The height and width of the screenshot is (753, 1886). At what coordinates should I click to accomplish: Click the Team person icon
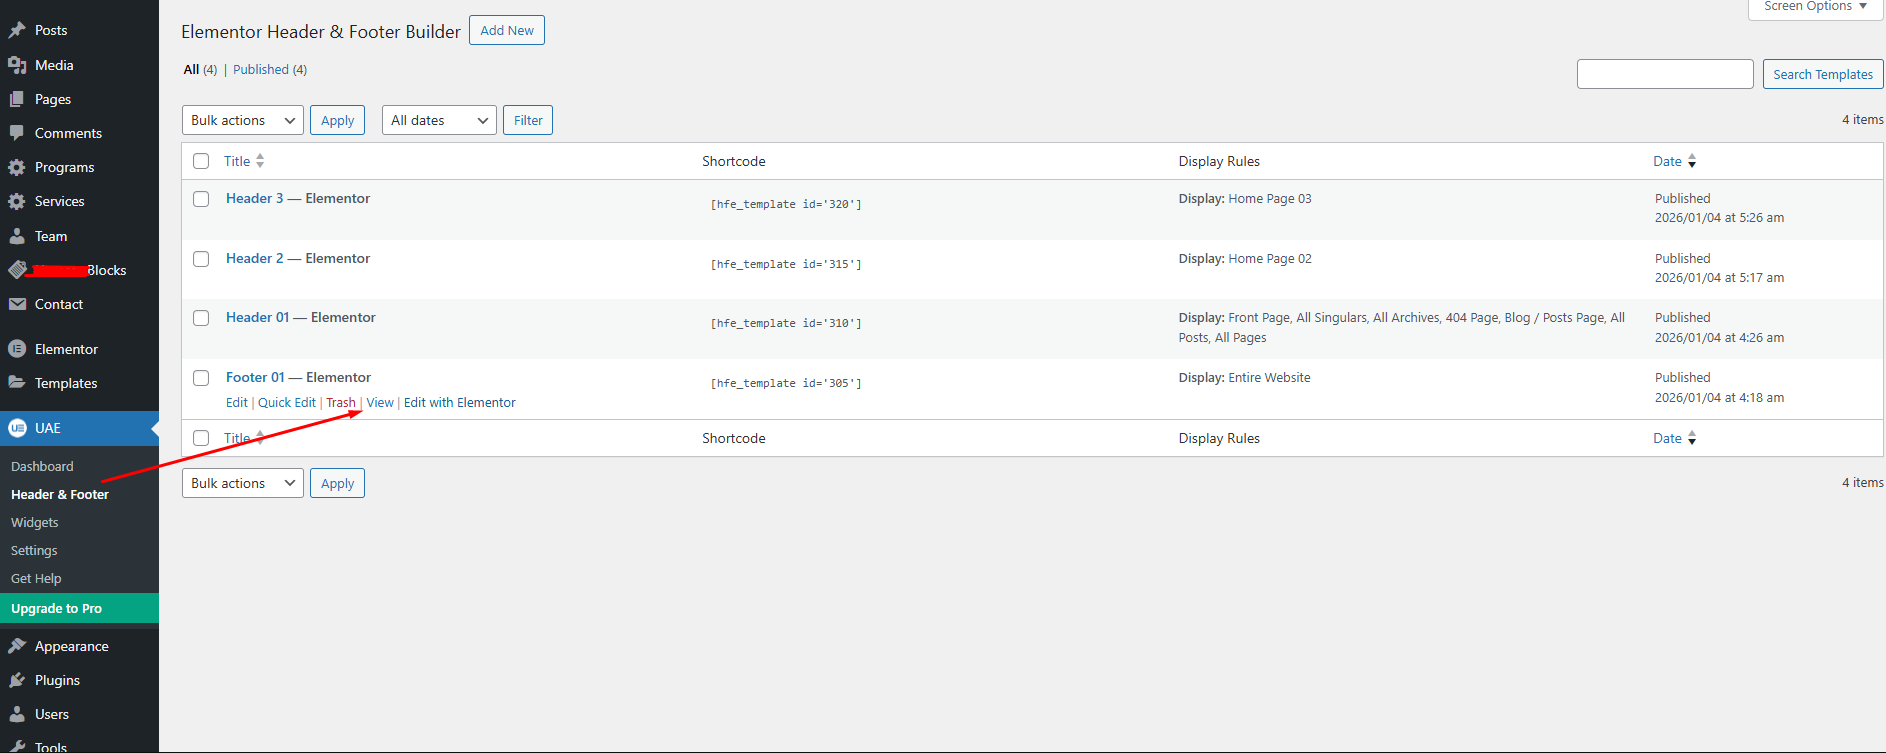(17, 236)
